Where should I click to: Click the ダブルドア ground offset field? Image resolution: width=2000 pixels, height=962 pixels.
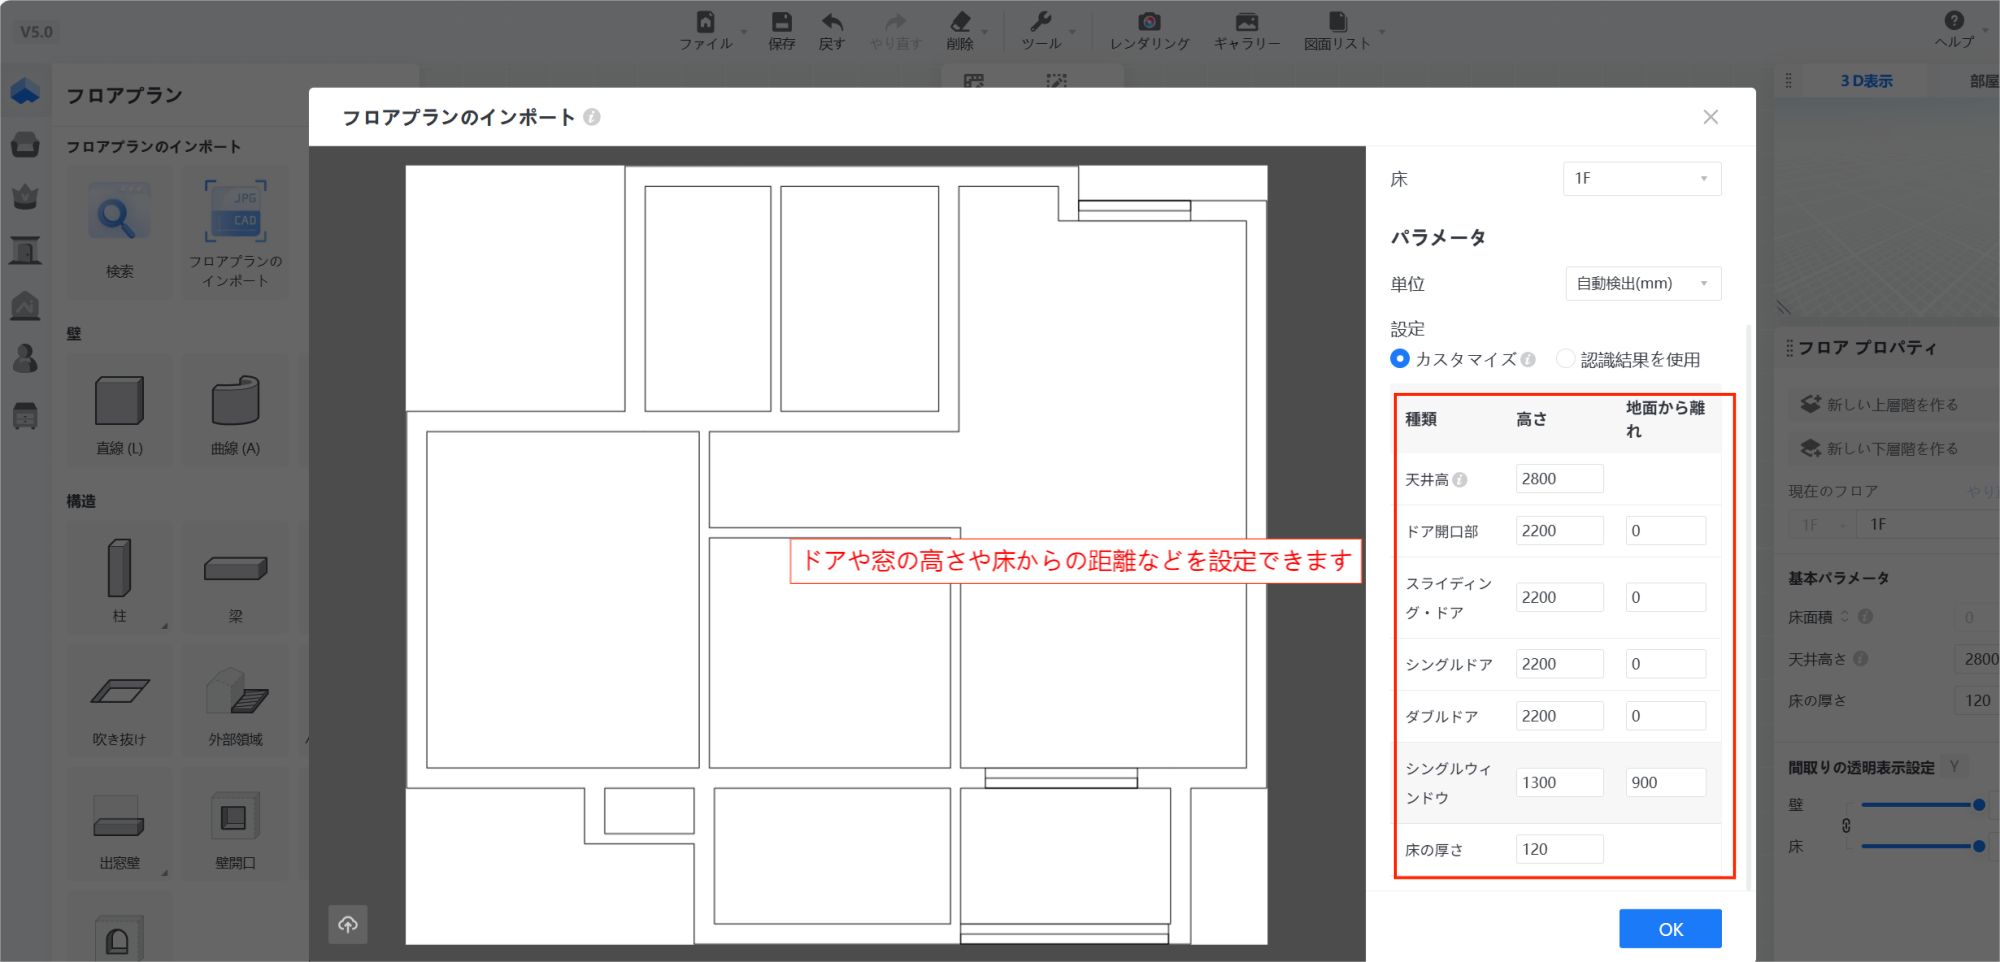tap(1665, 716)
